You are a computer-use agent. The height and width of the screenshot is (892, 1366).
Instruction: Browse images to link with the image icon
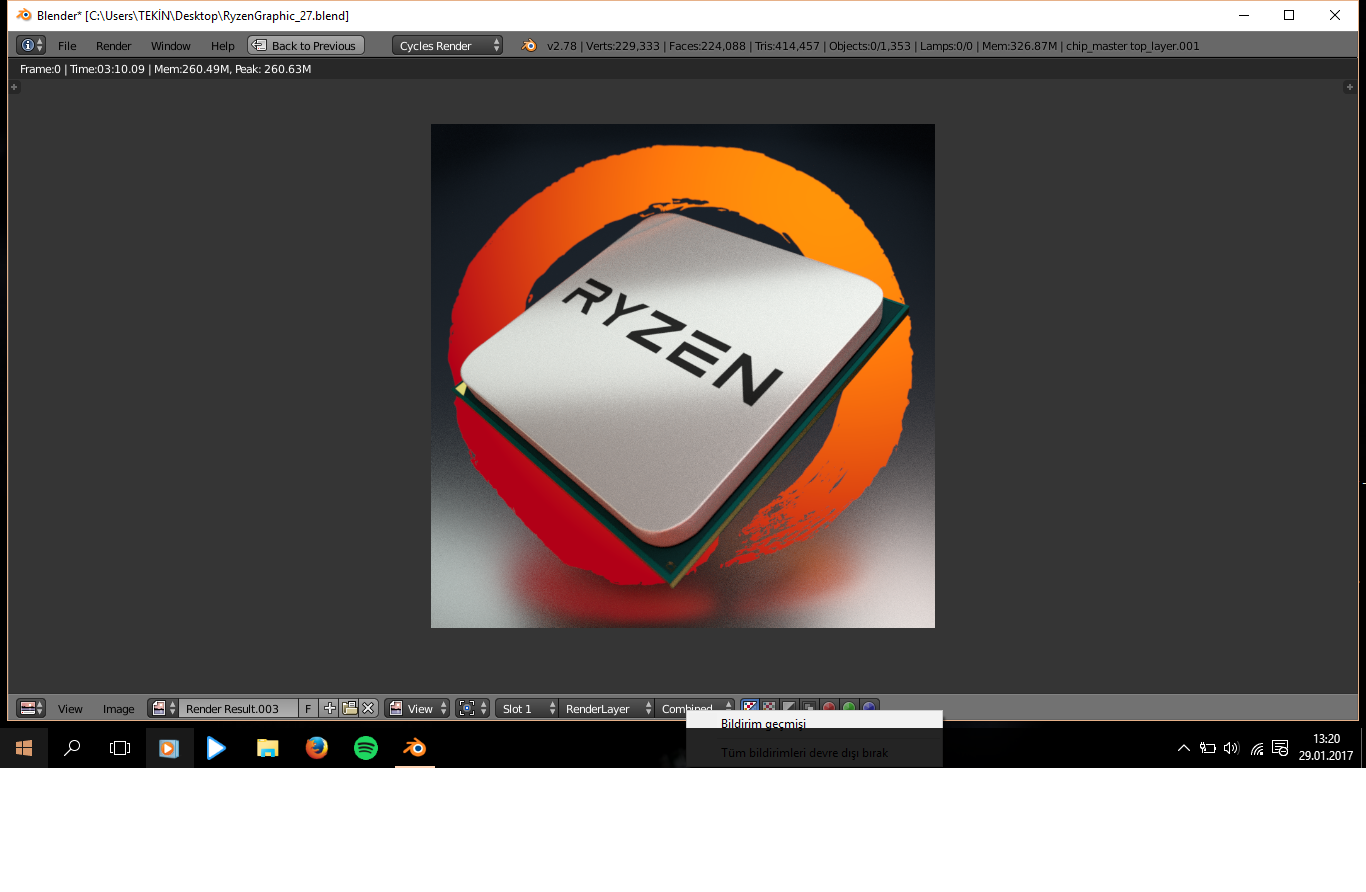pyautogui.click(x=163, y=708)
